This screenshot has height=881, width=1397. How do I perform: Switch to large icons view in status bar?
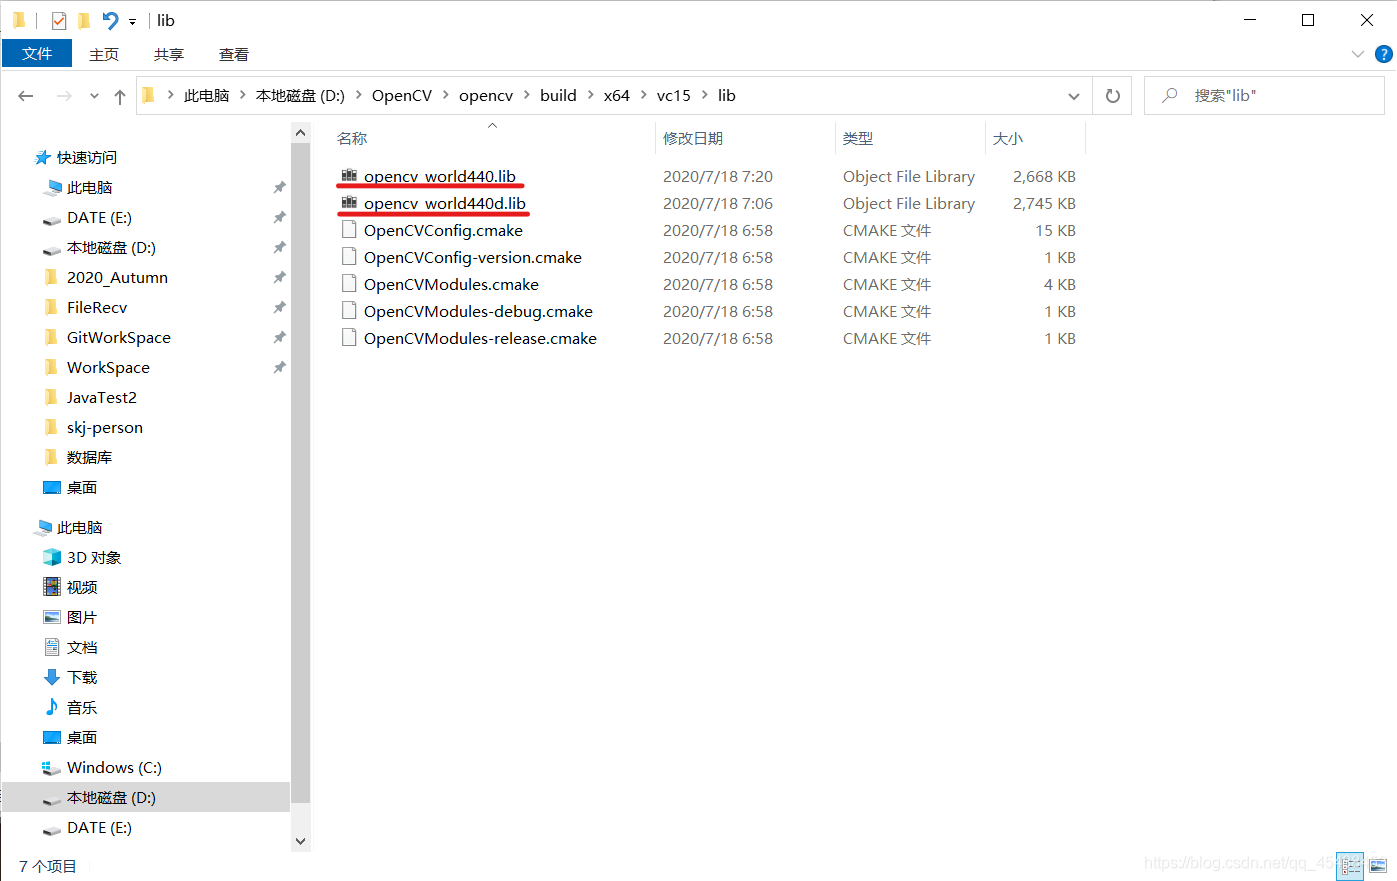click(1378, 865)
